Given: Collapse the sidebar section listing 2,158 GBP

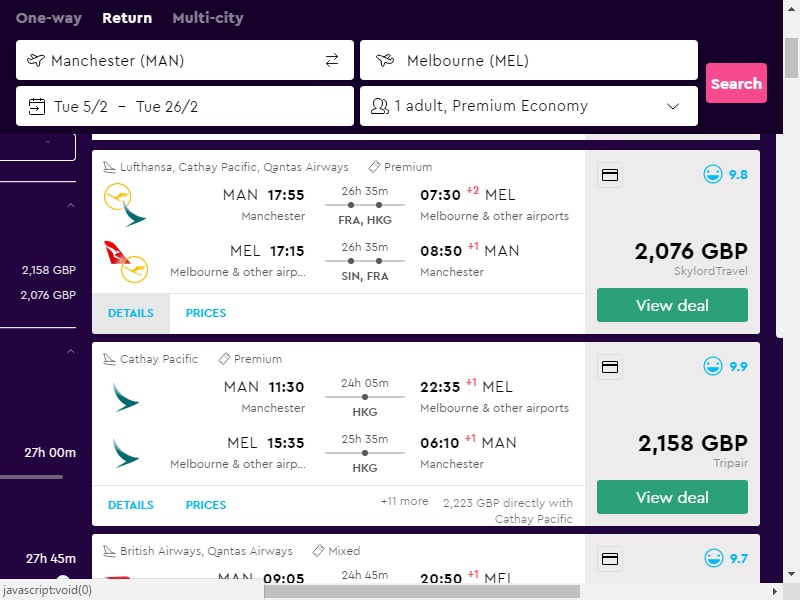Looking at the screenshot, I should tap(70, 206).
